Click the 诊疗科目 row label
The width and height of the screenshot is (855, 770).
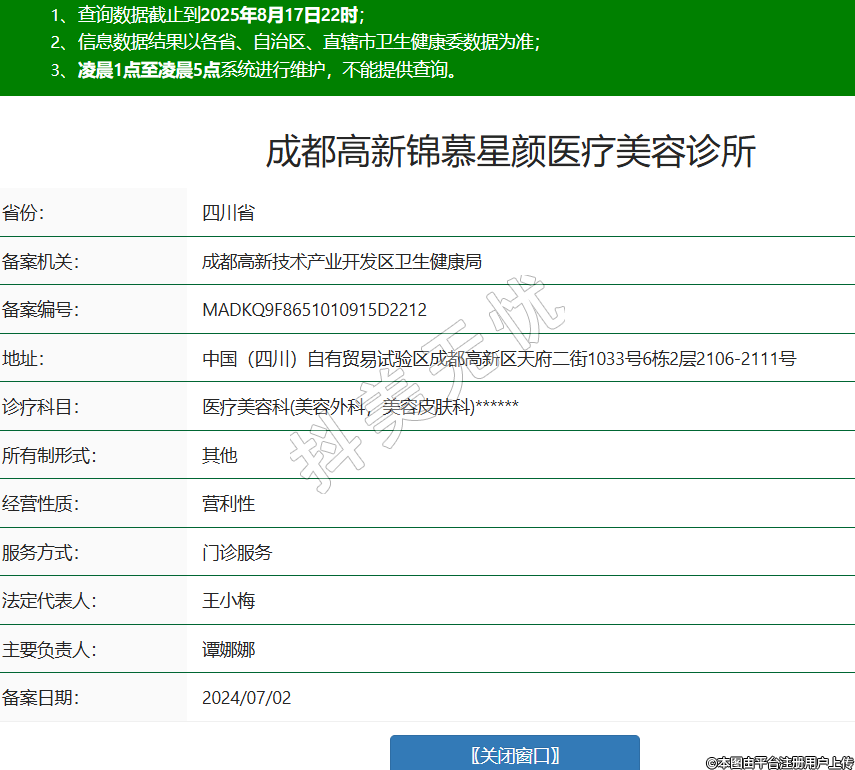[40, 407]
